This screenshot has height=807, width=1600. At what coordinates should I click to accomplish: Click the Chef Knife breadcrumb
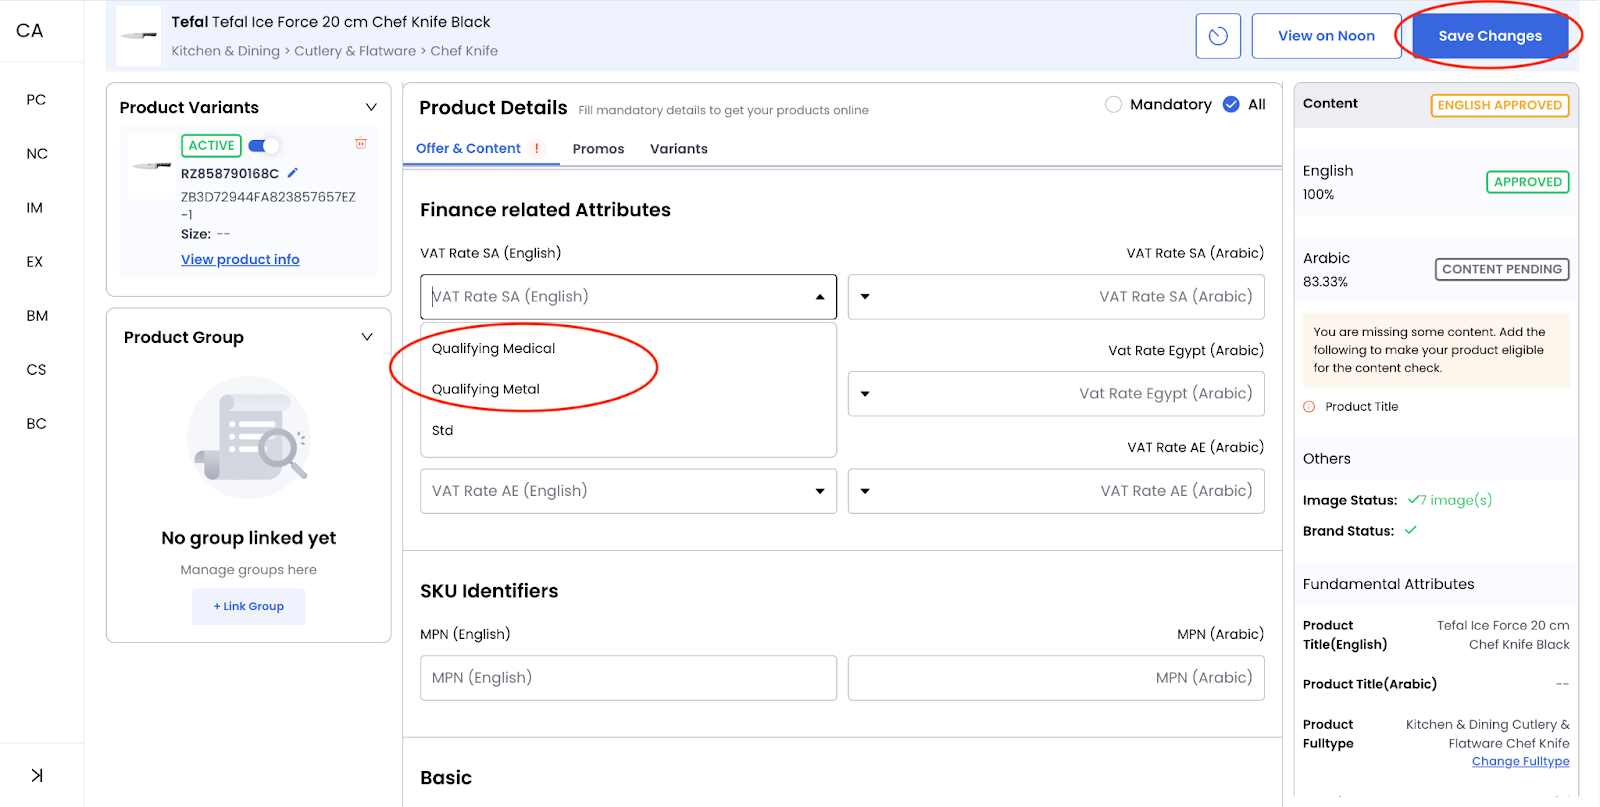click(464, 51)
